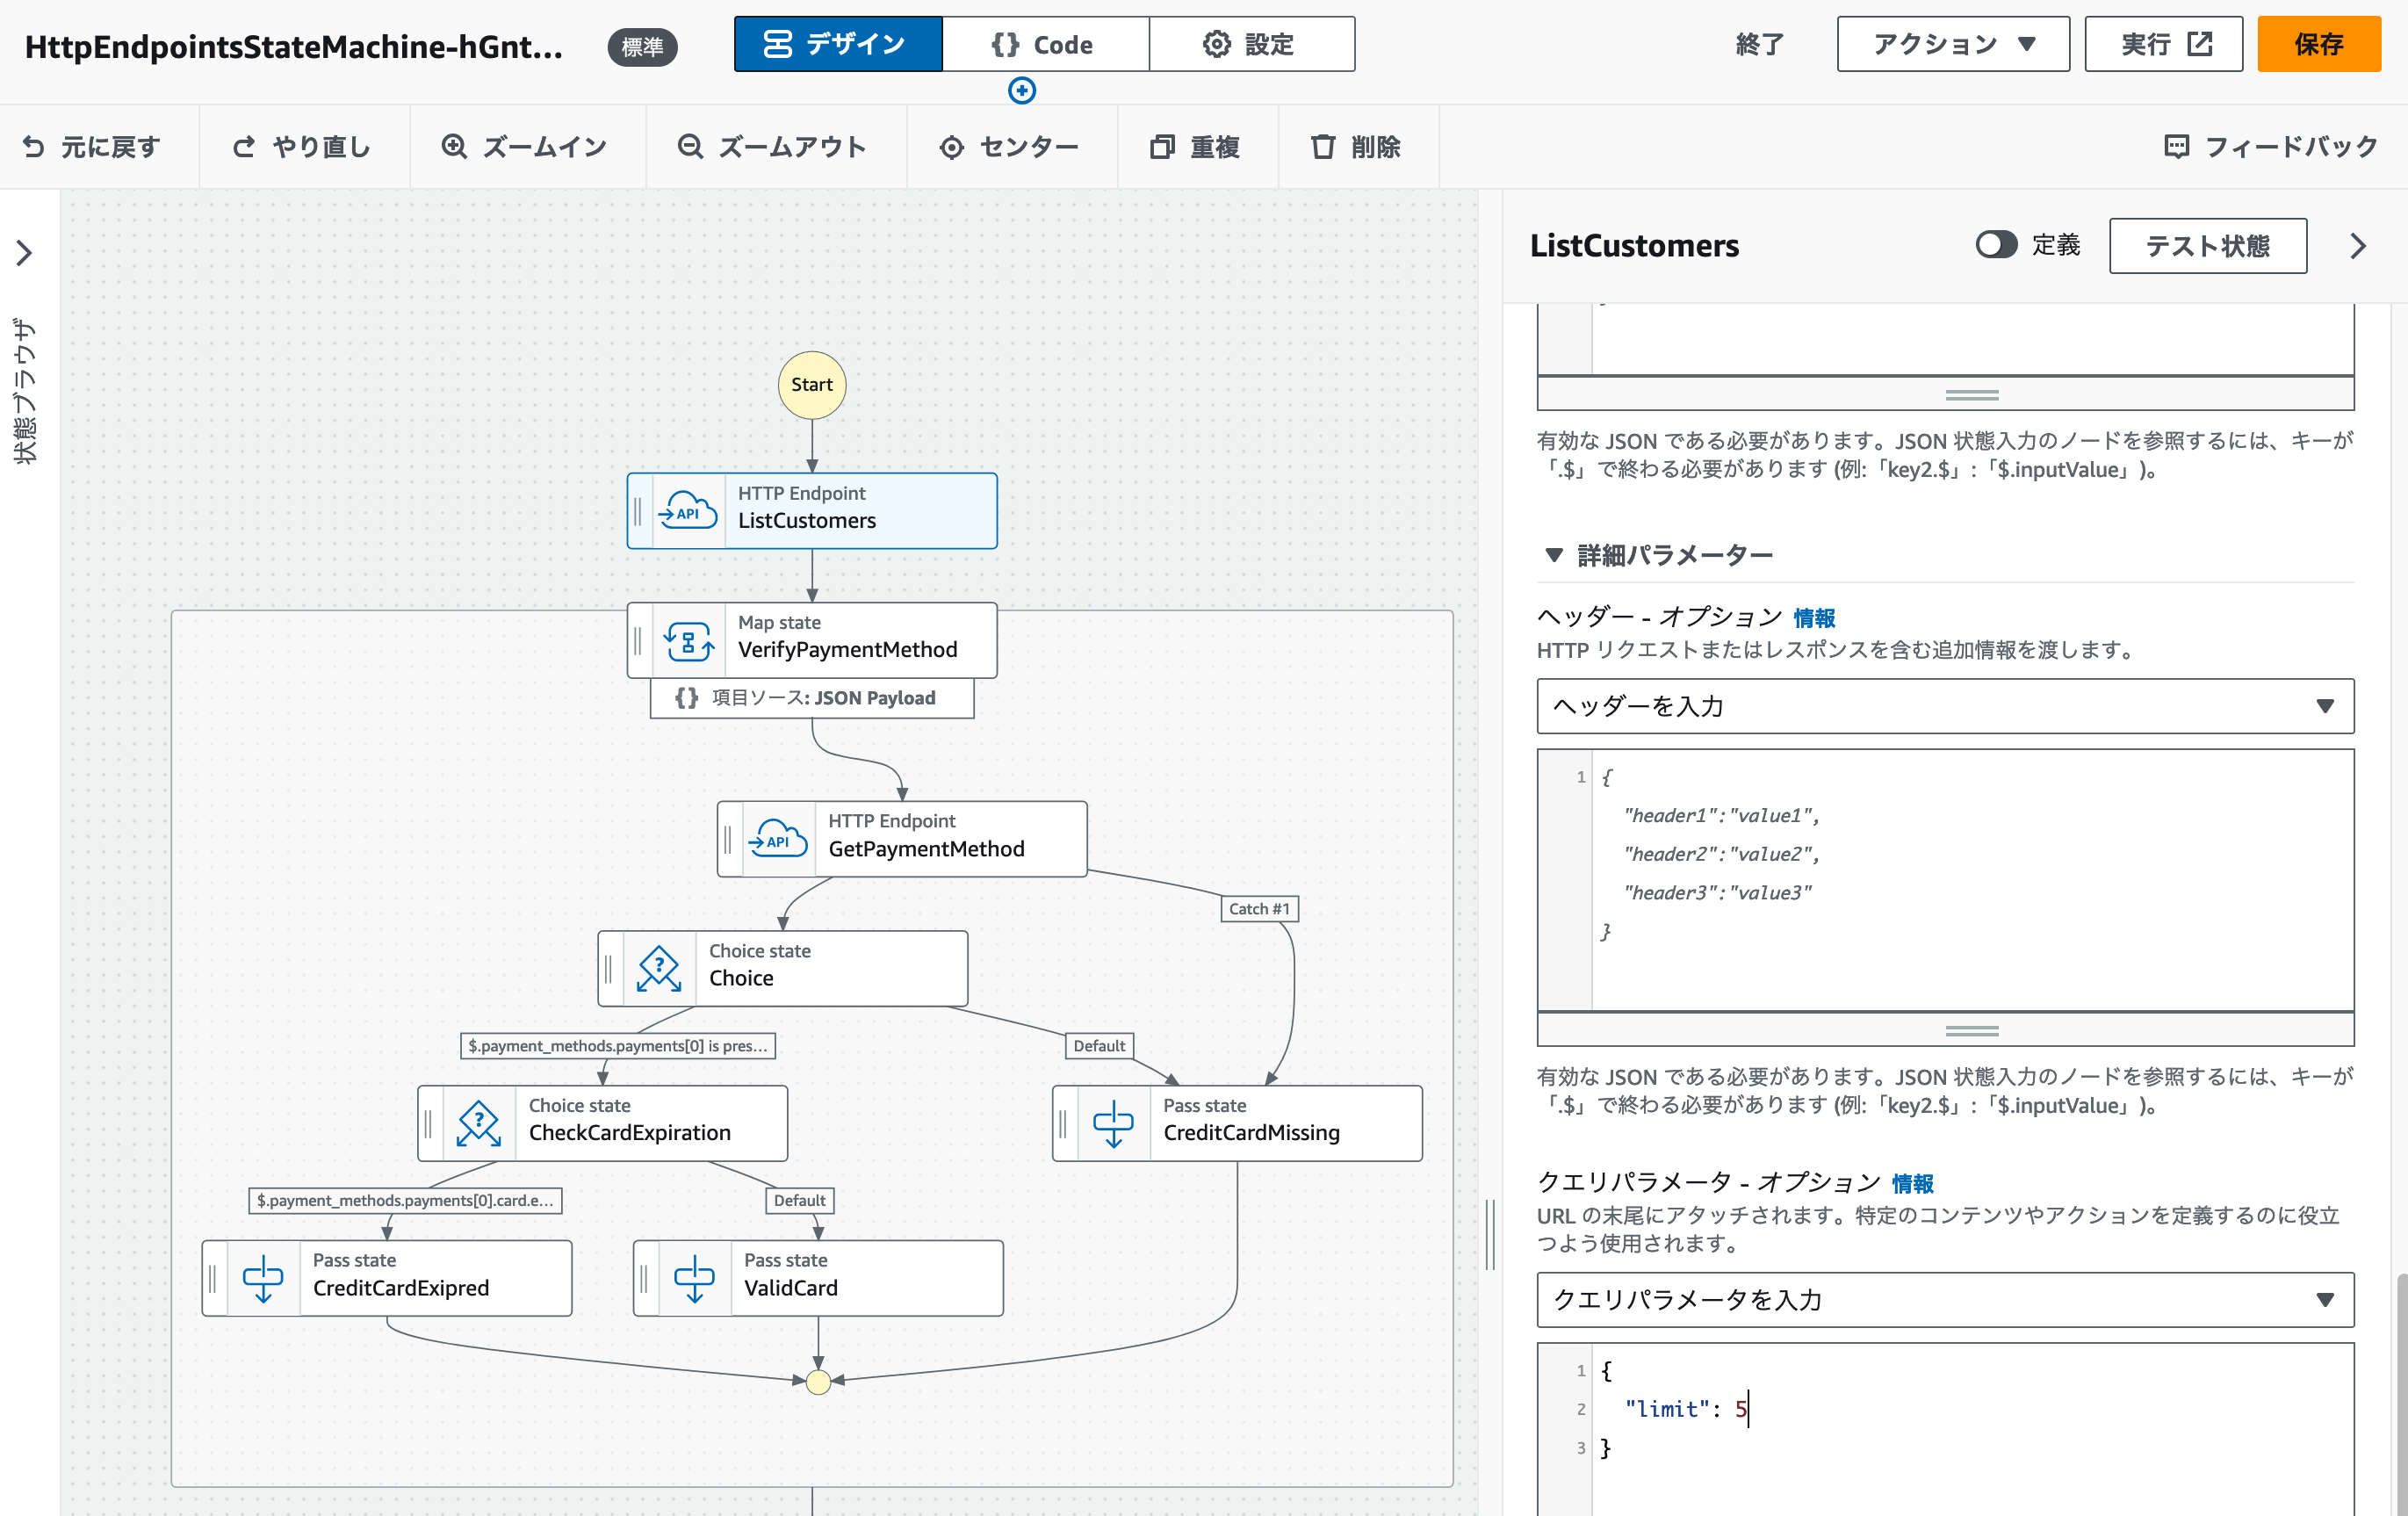Click Zoom In (ズームイン) magnifier icon
Image resolution: width=2408 pixels, height=1516 pixels.
[454, 147]
